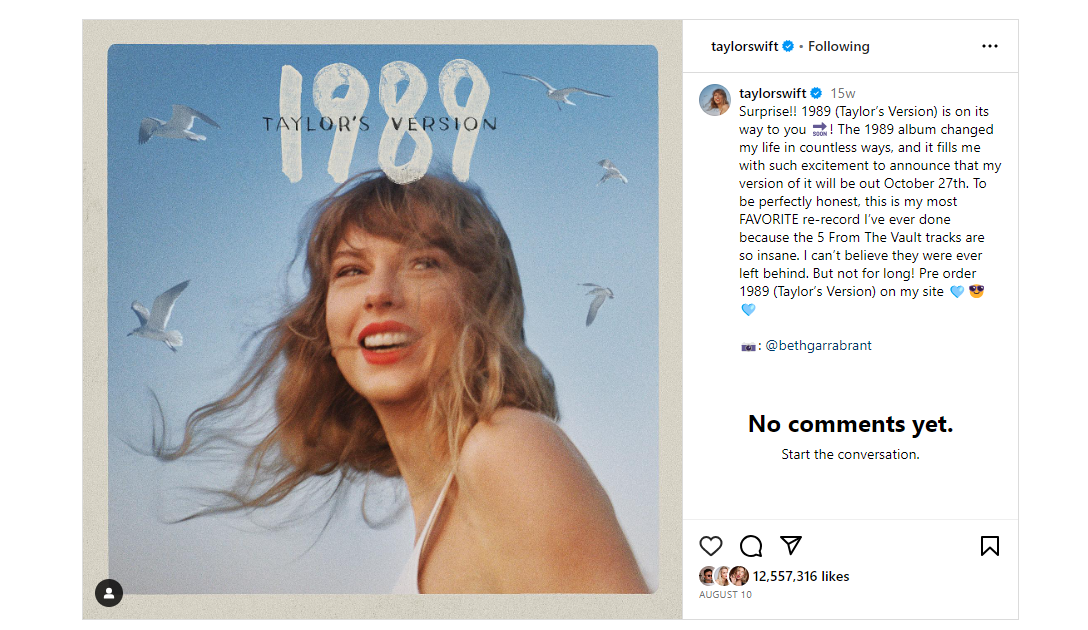Save the post using the bookmark icon
Viewport: 1088px width, 630px height.
click(989, 546)
